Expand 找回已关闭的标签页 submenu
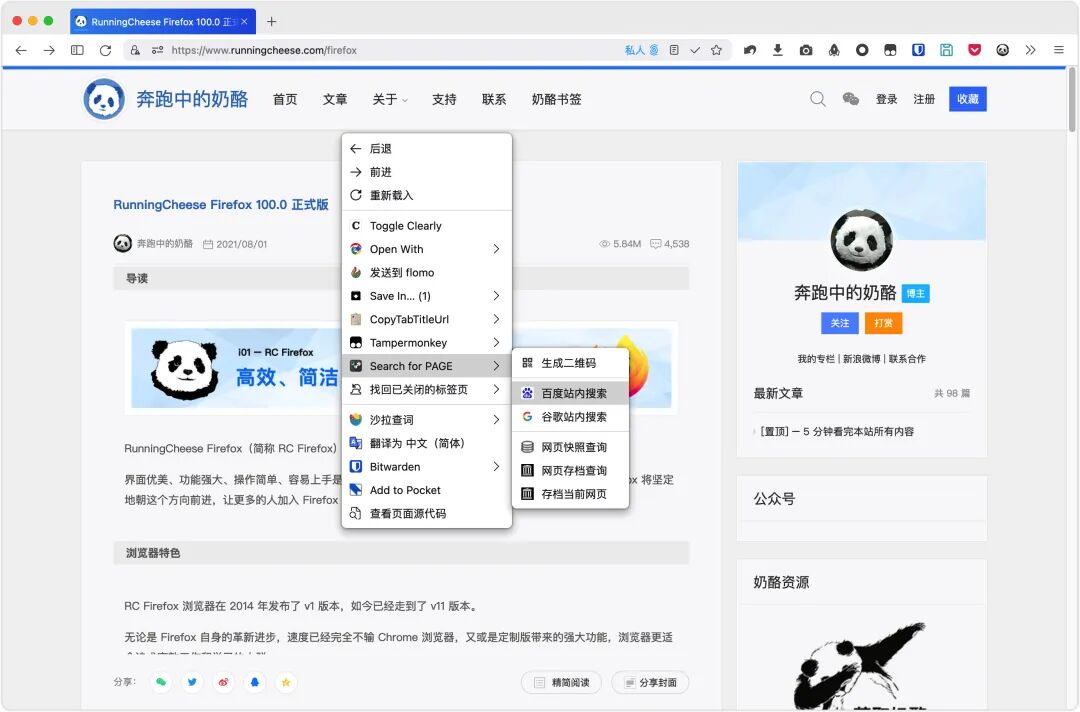This screenshot has height=712, width=1080. pos(426,390)
